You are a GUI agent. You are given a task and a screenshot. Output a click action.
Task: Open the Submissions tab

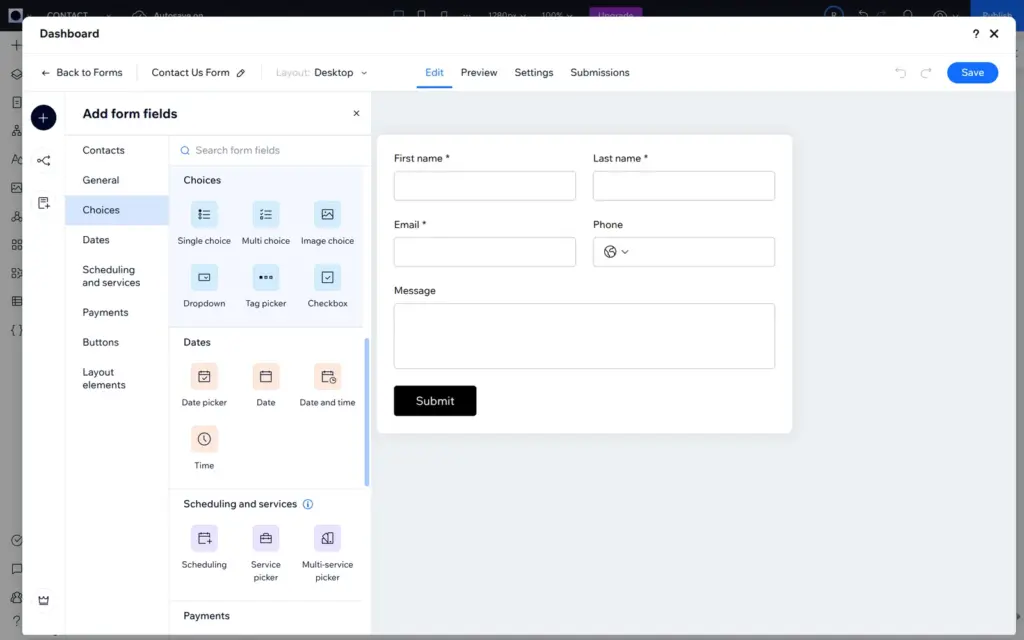(600, 72)
